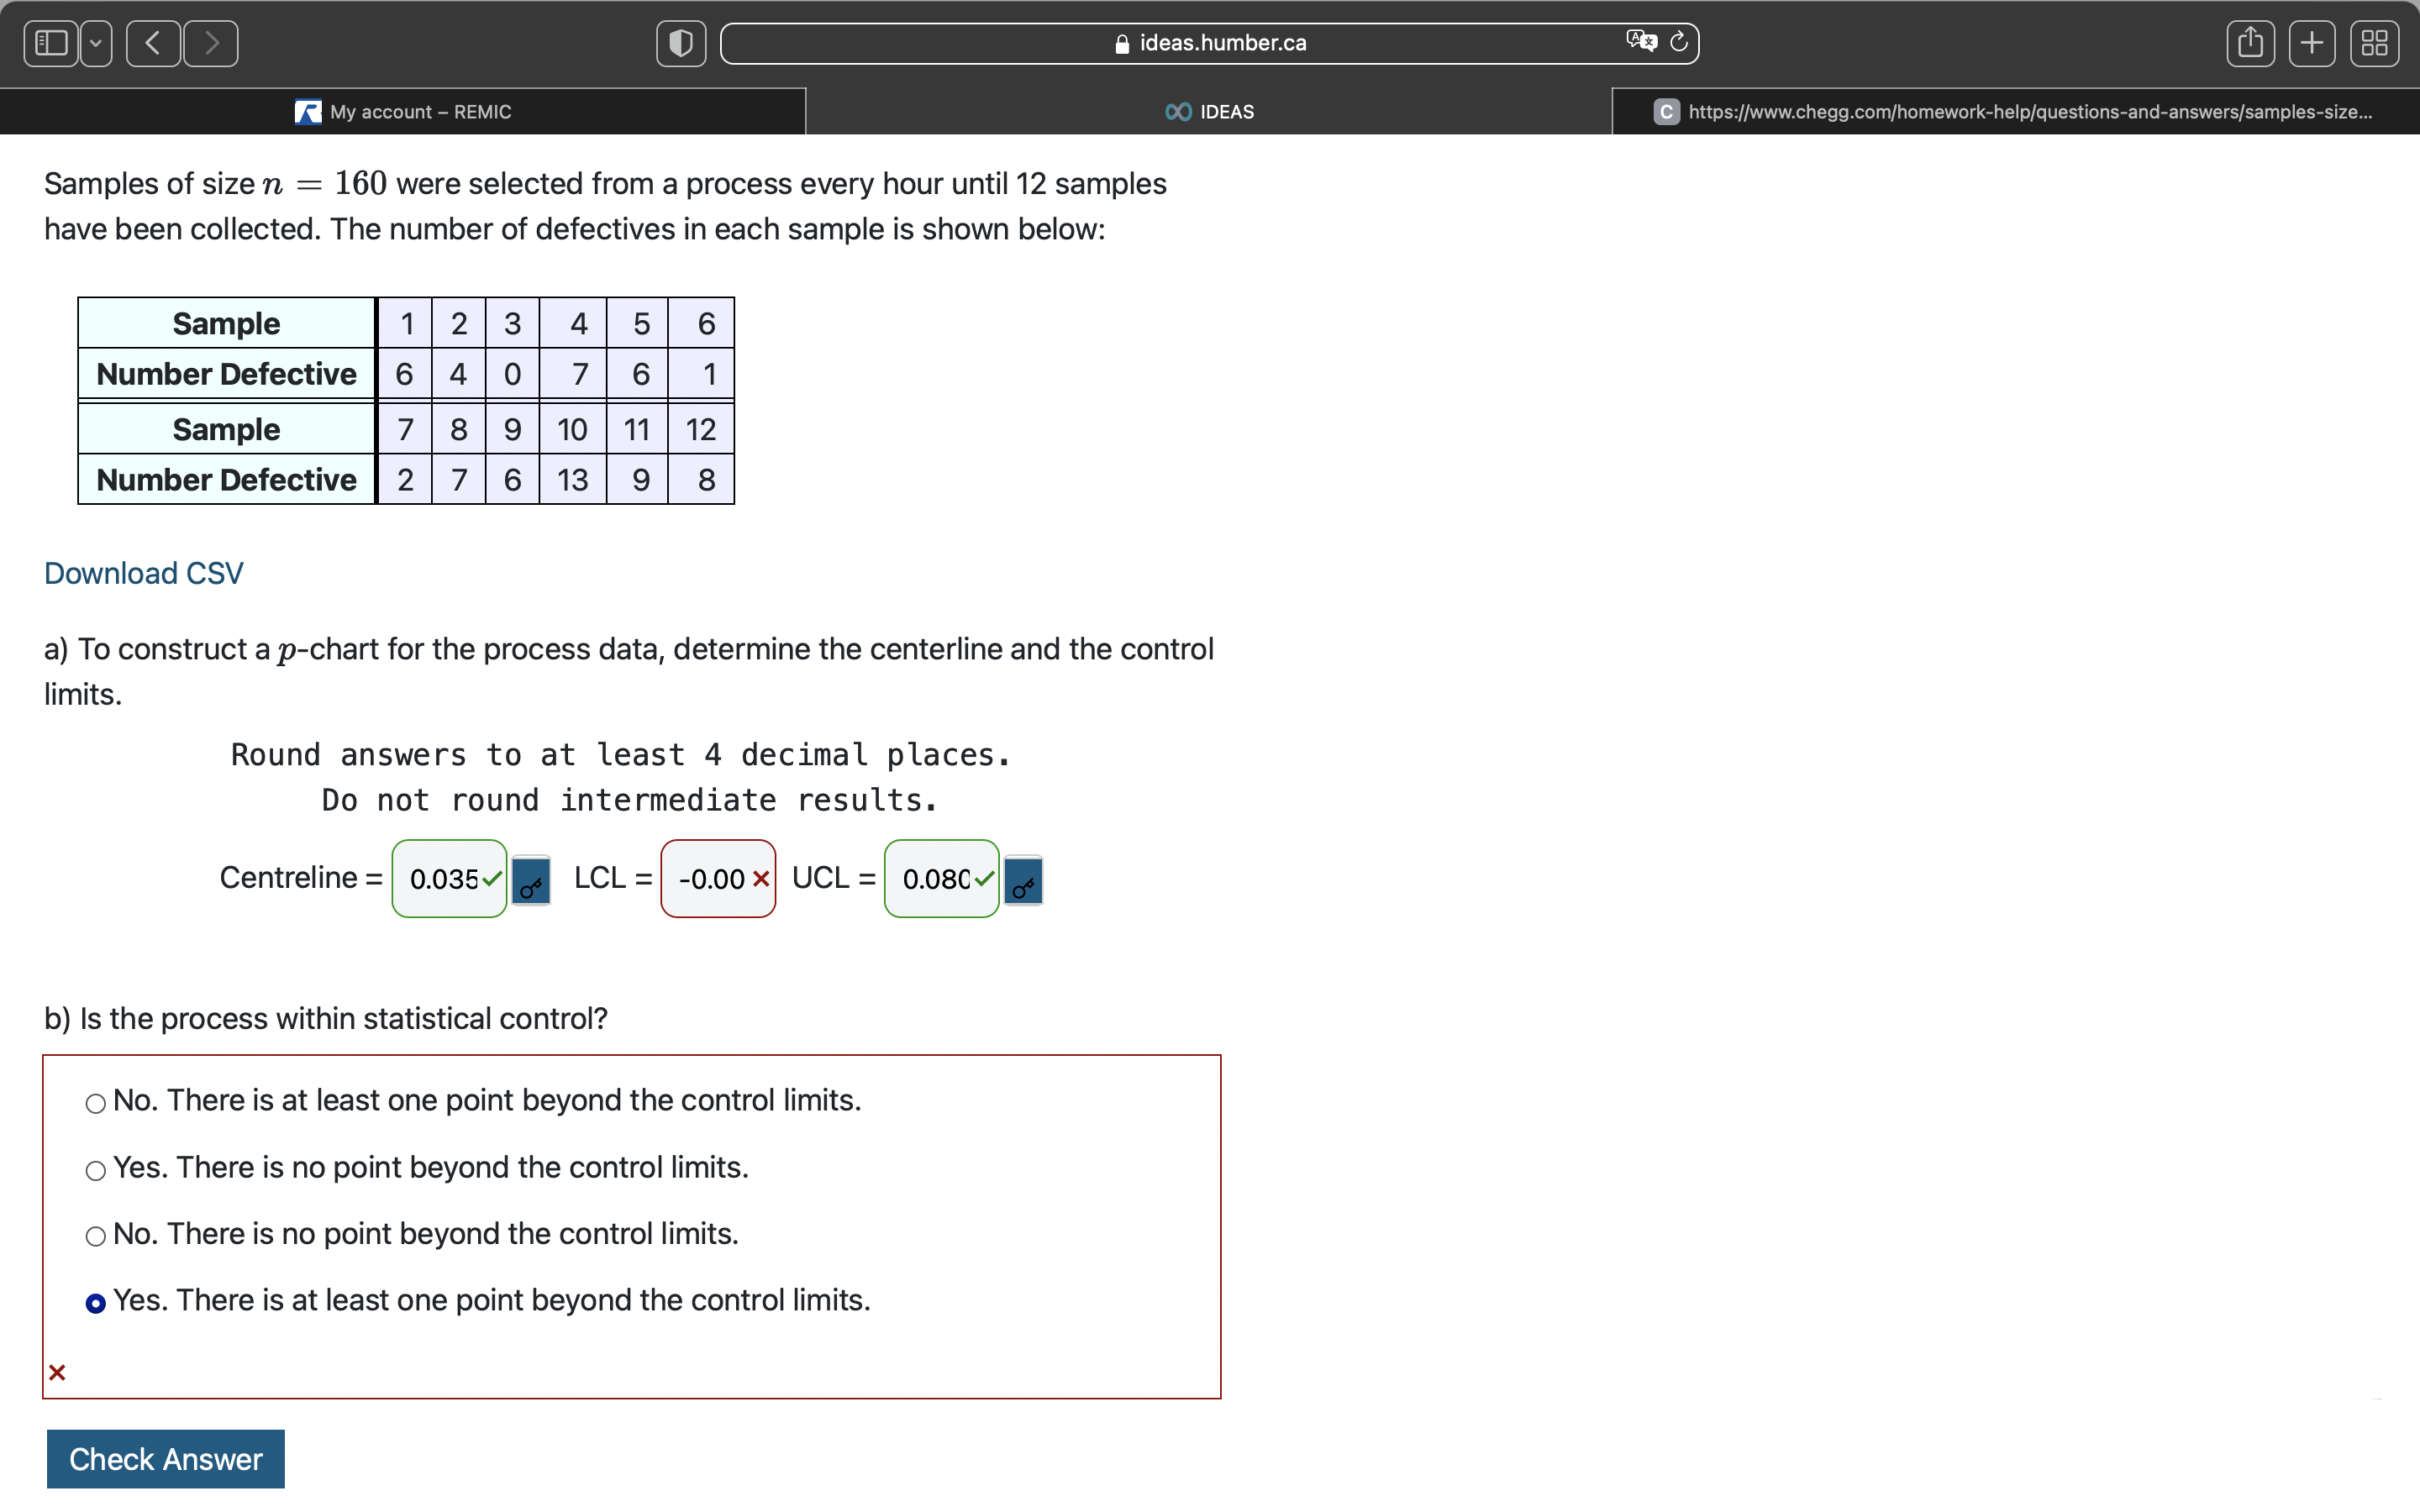Select 'No. There is no point beyond' option
This screenshot has width=2420, height=1512.
point(96,1237)
